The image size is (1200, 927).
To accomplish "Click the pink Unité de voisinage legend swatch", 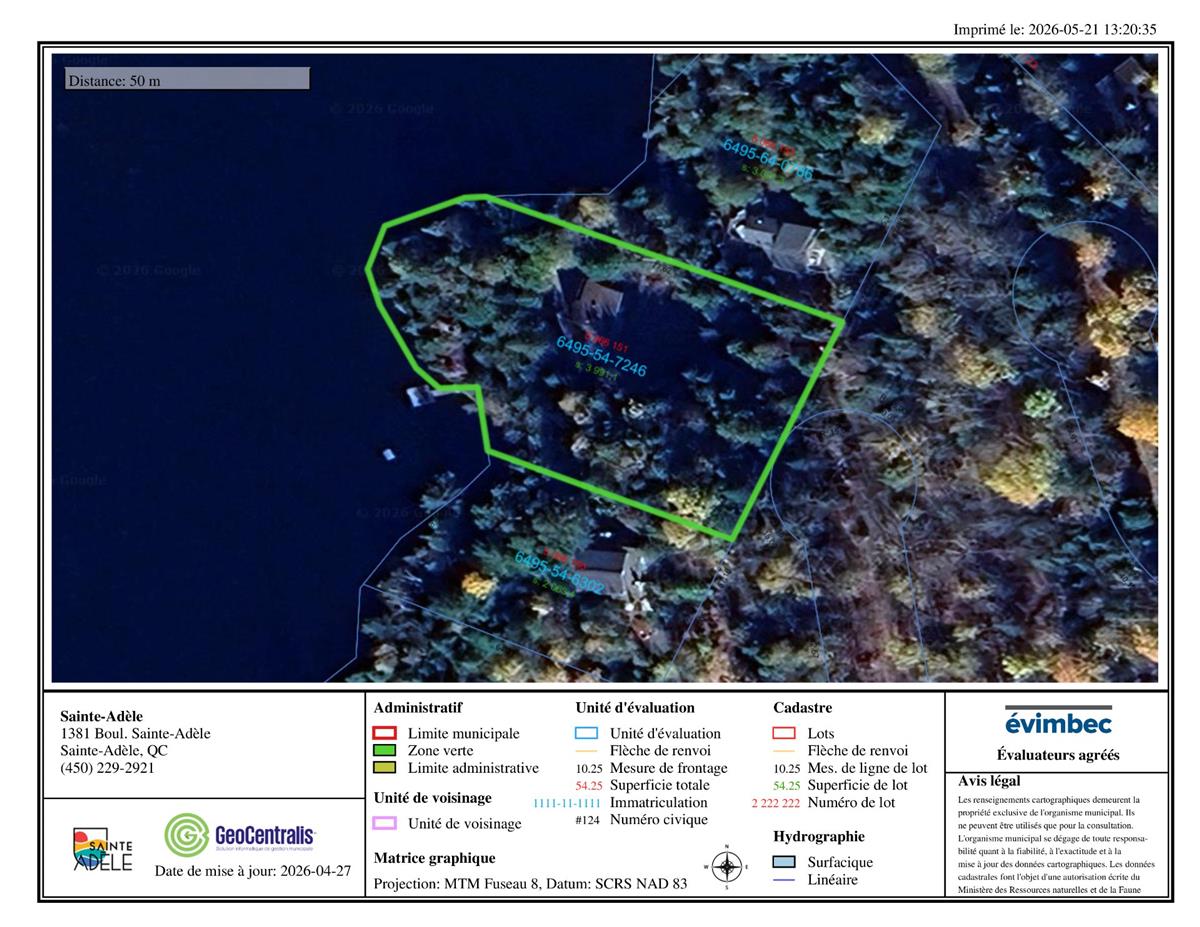I will pos(385,824).
